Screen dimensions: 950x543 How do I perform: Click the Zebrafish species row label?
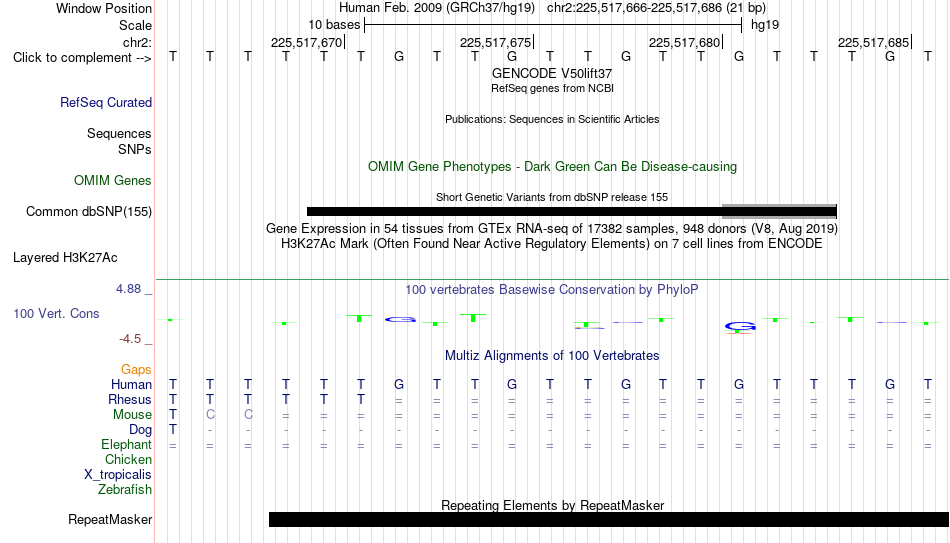click(125, 490)
